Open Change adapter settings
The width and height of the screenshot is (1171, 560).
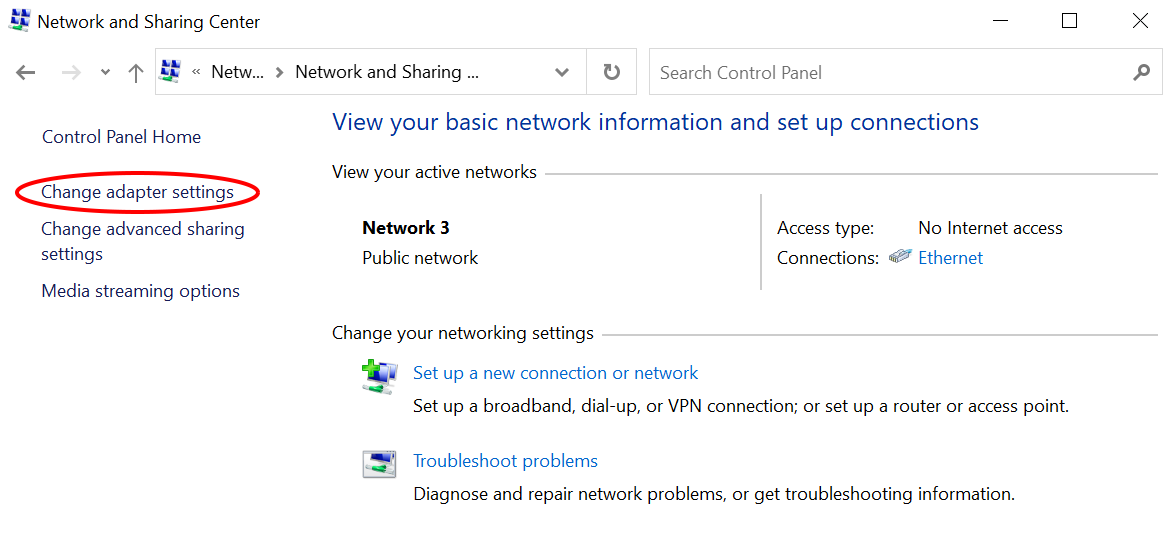pos(137,192)
